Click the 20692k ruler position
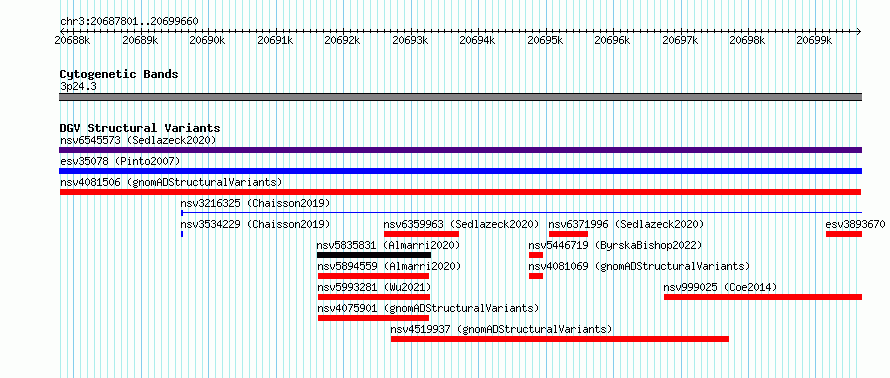Image resolution: width=890 pixels, height=378 pixels. (342, 40)
